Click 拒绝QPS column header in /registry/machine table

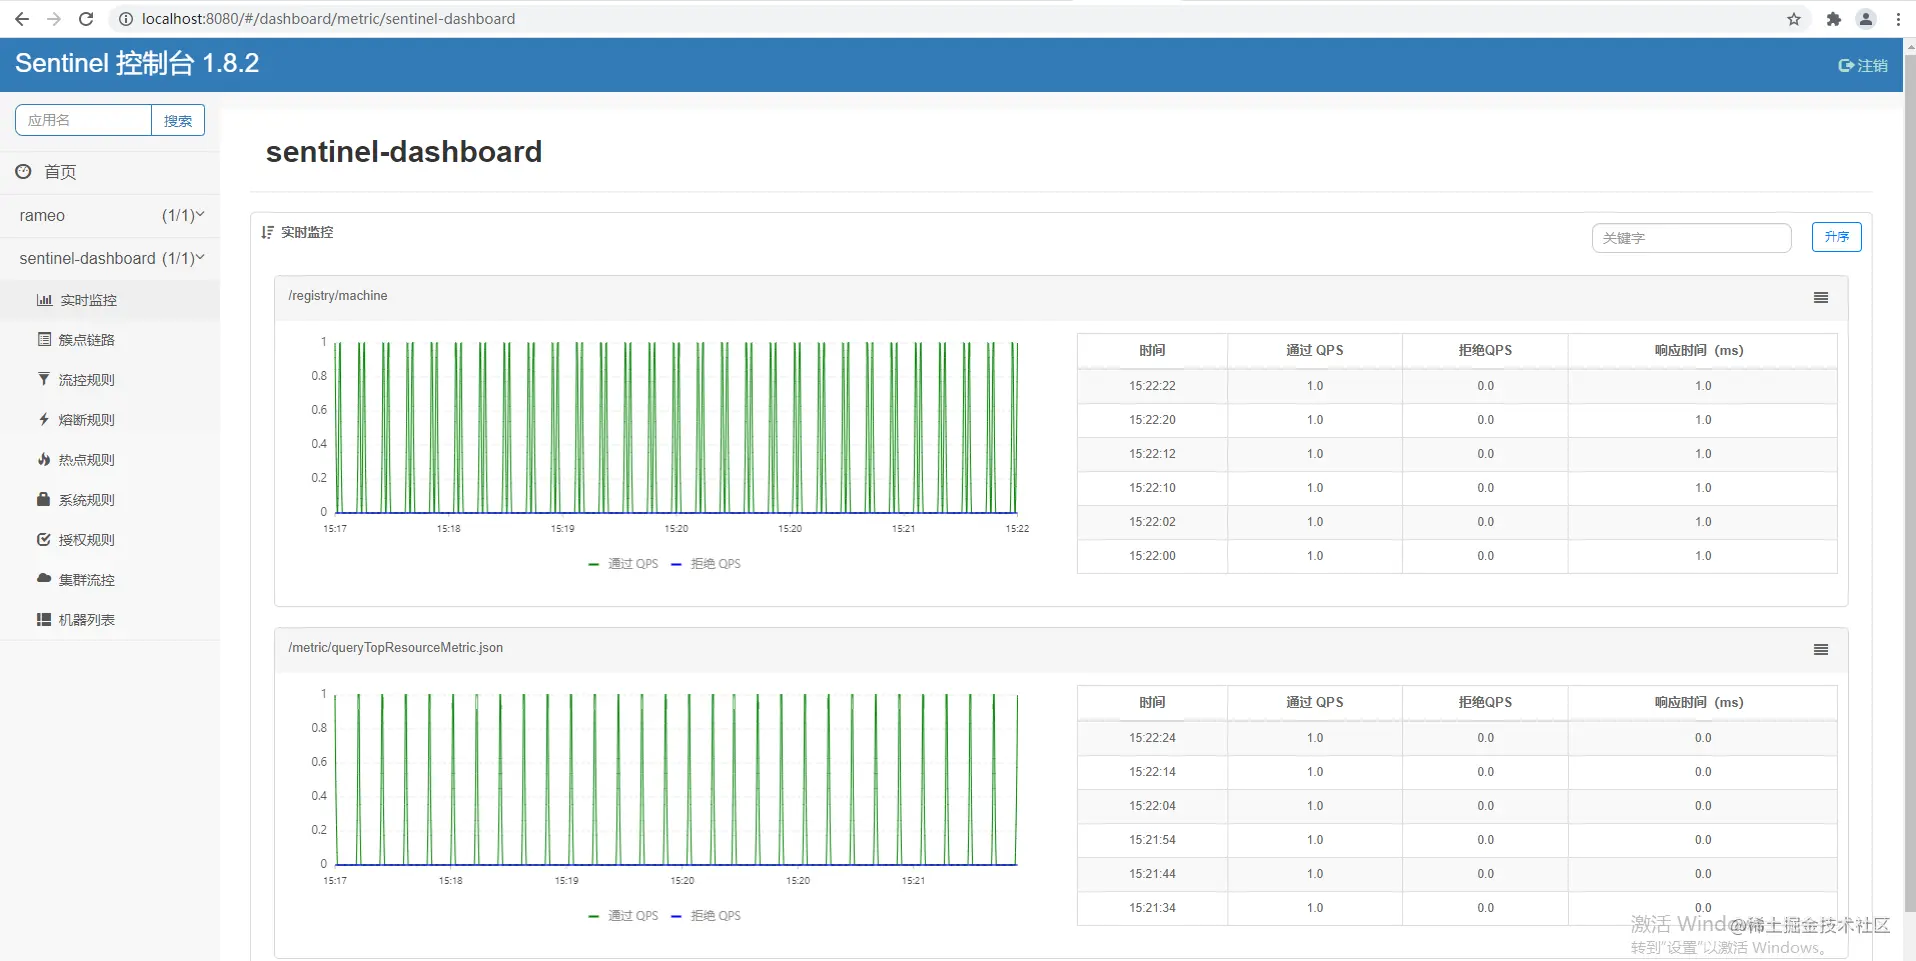(1485, 351)
